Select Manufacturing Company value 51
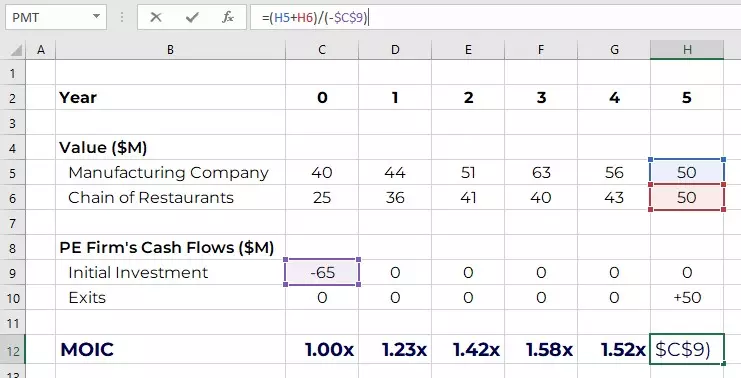Screen dimensions: 741x378 [468, 172]
